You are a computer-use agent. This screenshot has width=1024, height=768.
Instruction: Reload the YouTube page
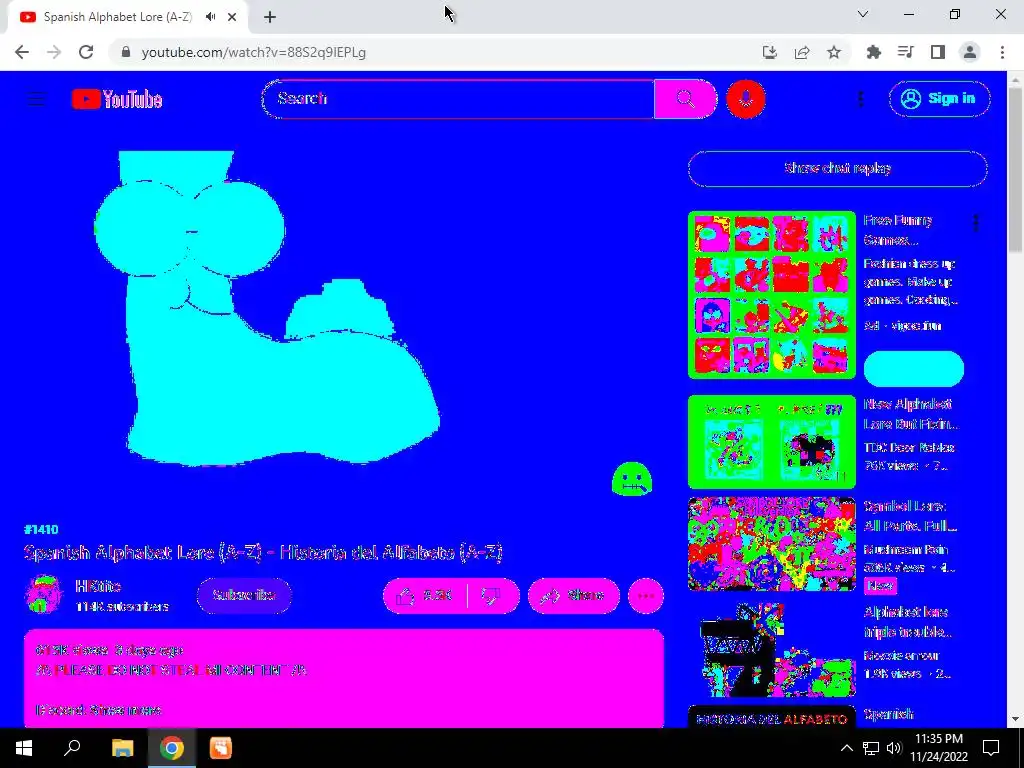coord(86,52)
